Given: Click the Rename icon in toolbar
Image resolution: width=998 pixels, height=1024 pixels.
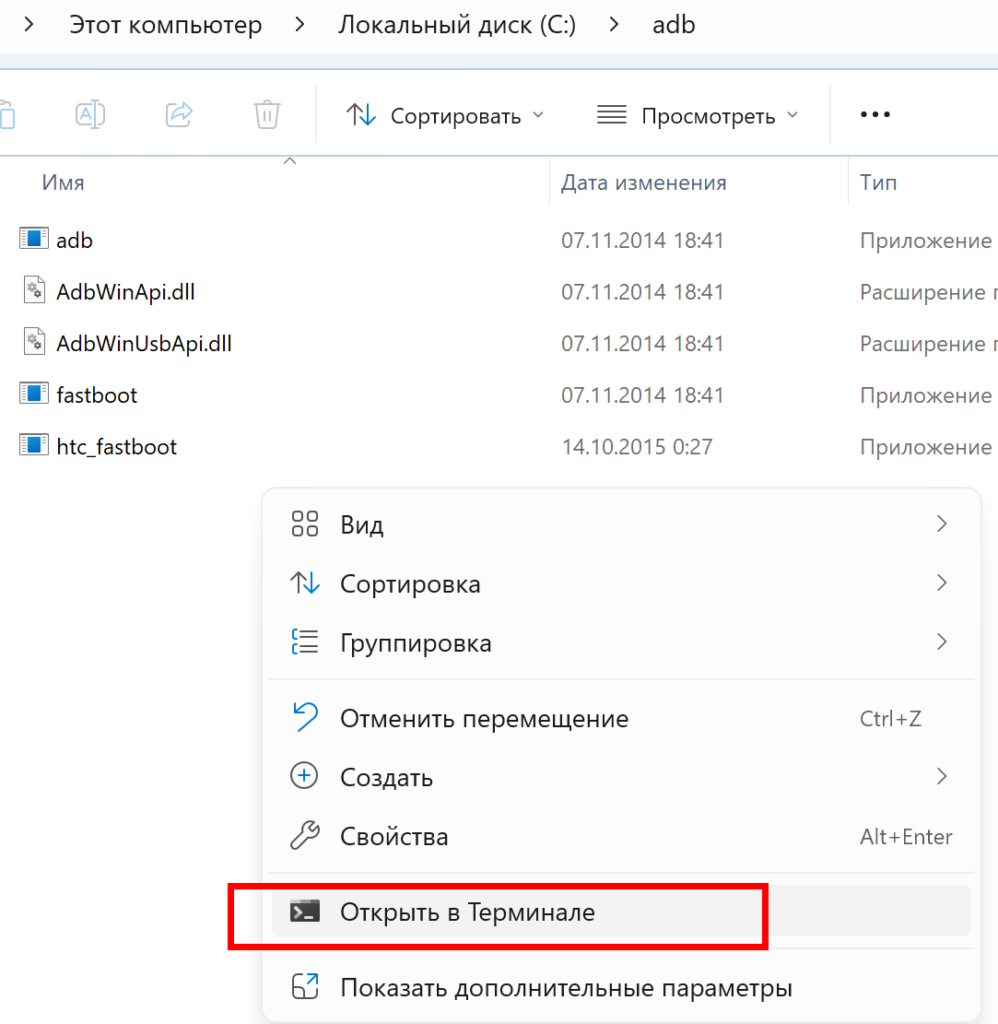Looking at the screenshot, I should 90,114.
